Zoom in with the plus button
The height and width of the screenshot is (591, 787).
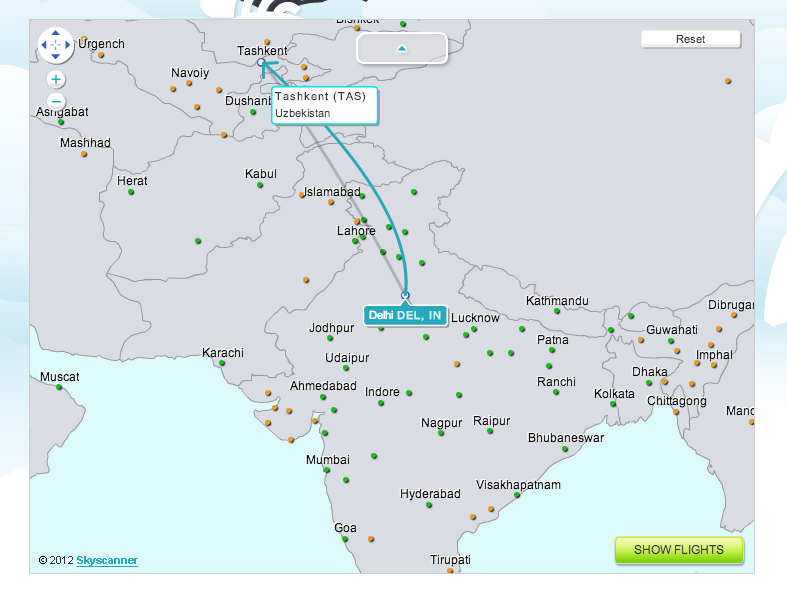(56, 79)
